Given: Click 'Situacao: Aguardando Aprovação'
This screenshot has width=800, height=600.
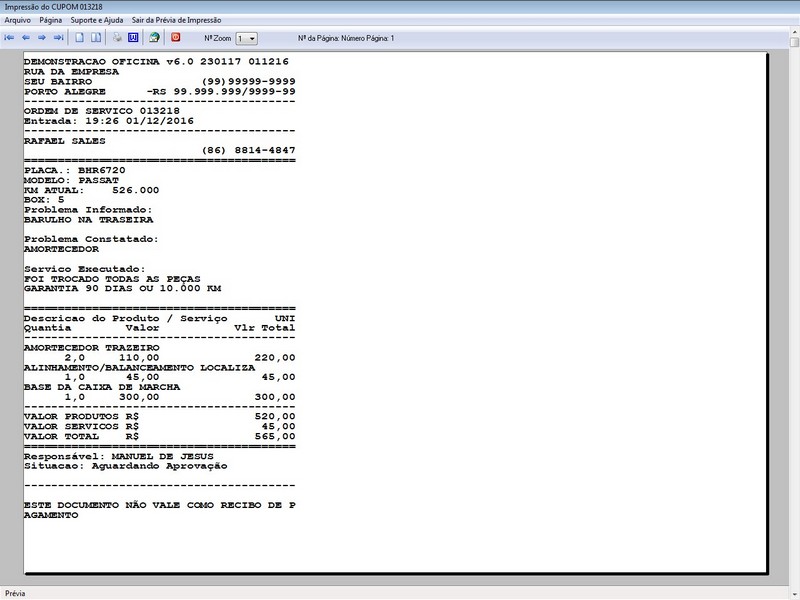Looking at the screenshot, I should point(126,466).
